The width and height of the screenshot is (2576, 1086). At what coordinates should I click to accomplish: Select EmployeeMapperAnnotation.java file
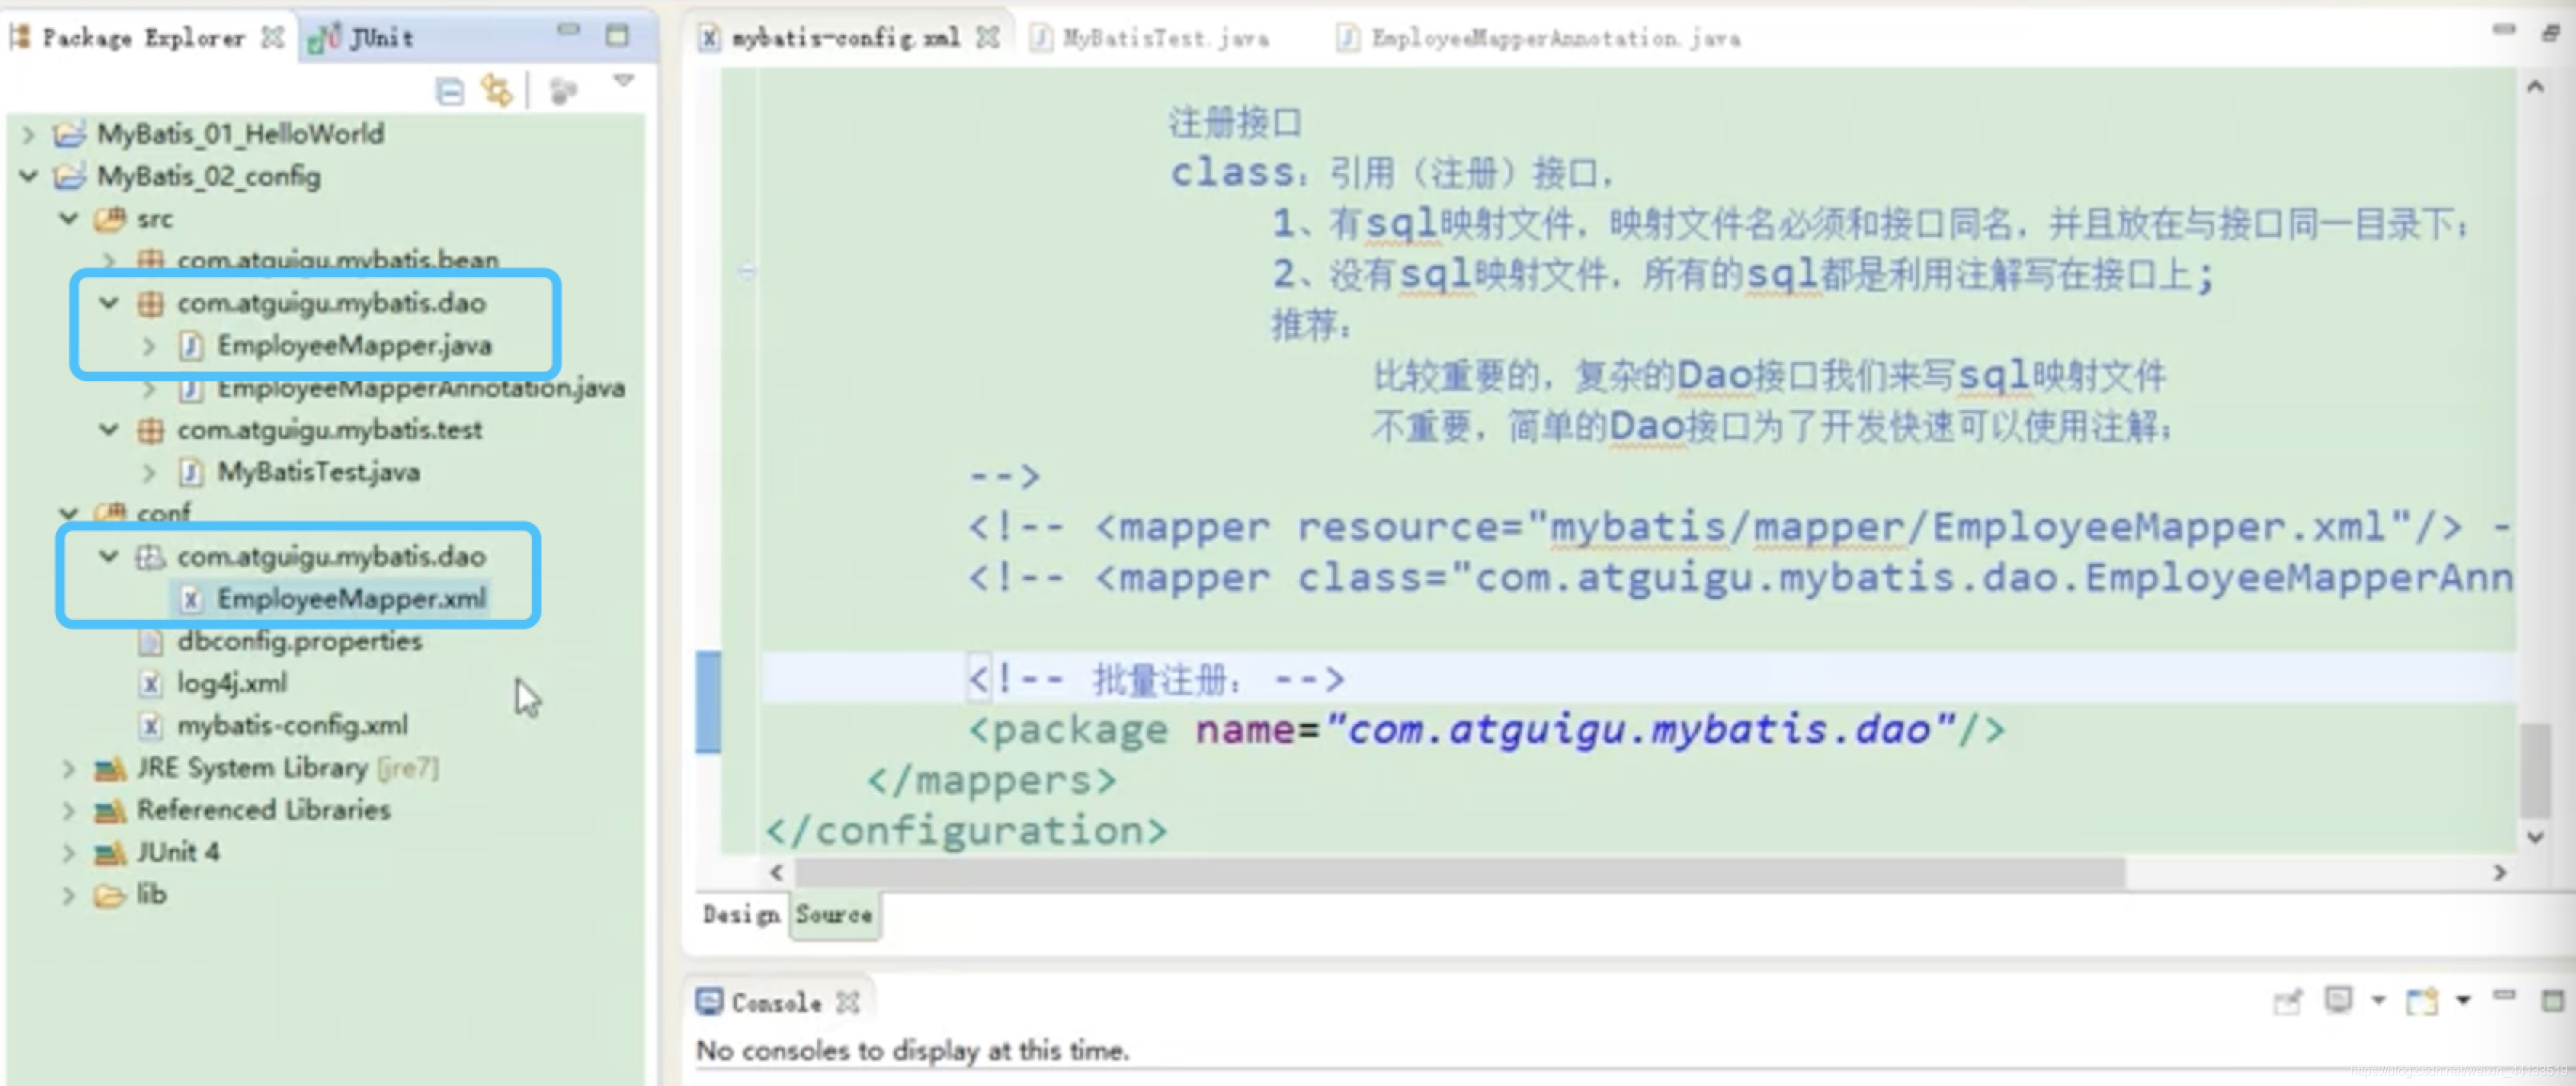click(421, 388)
